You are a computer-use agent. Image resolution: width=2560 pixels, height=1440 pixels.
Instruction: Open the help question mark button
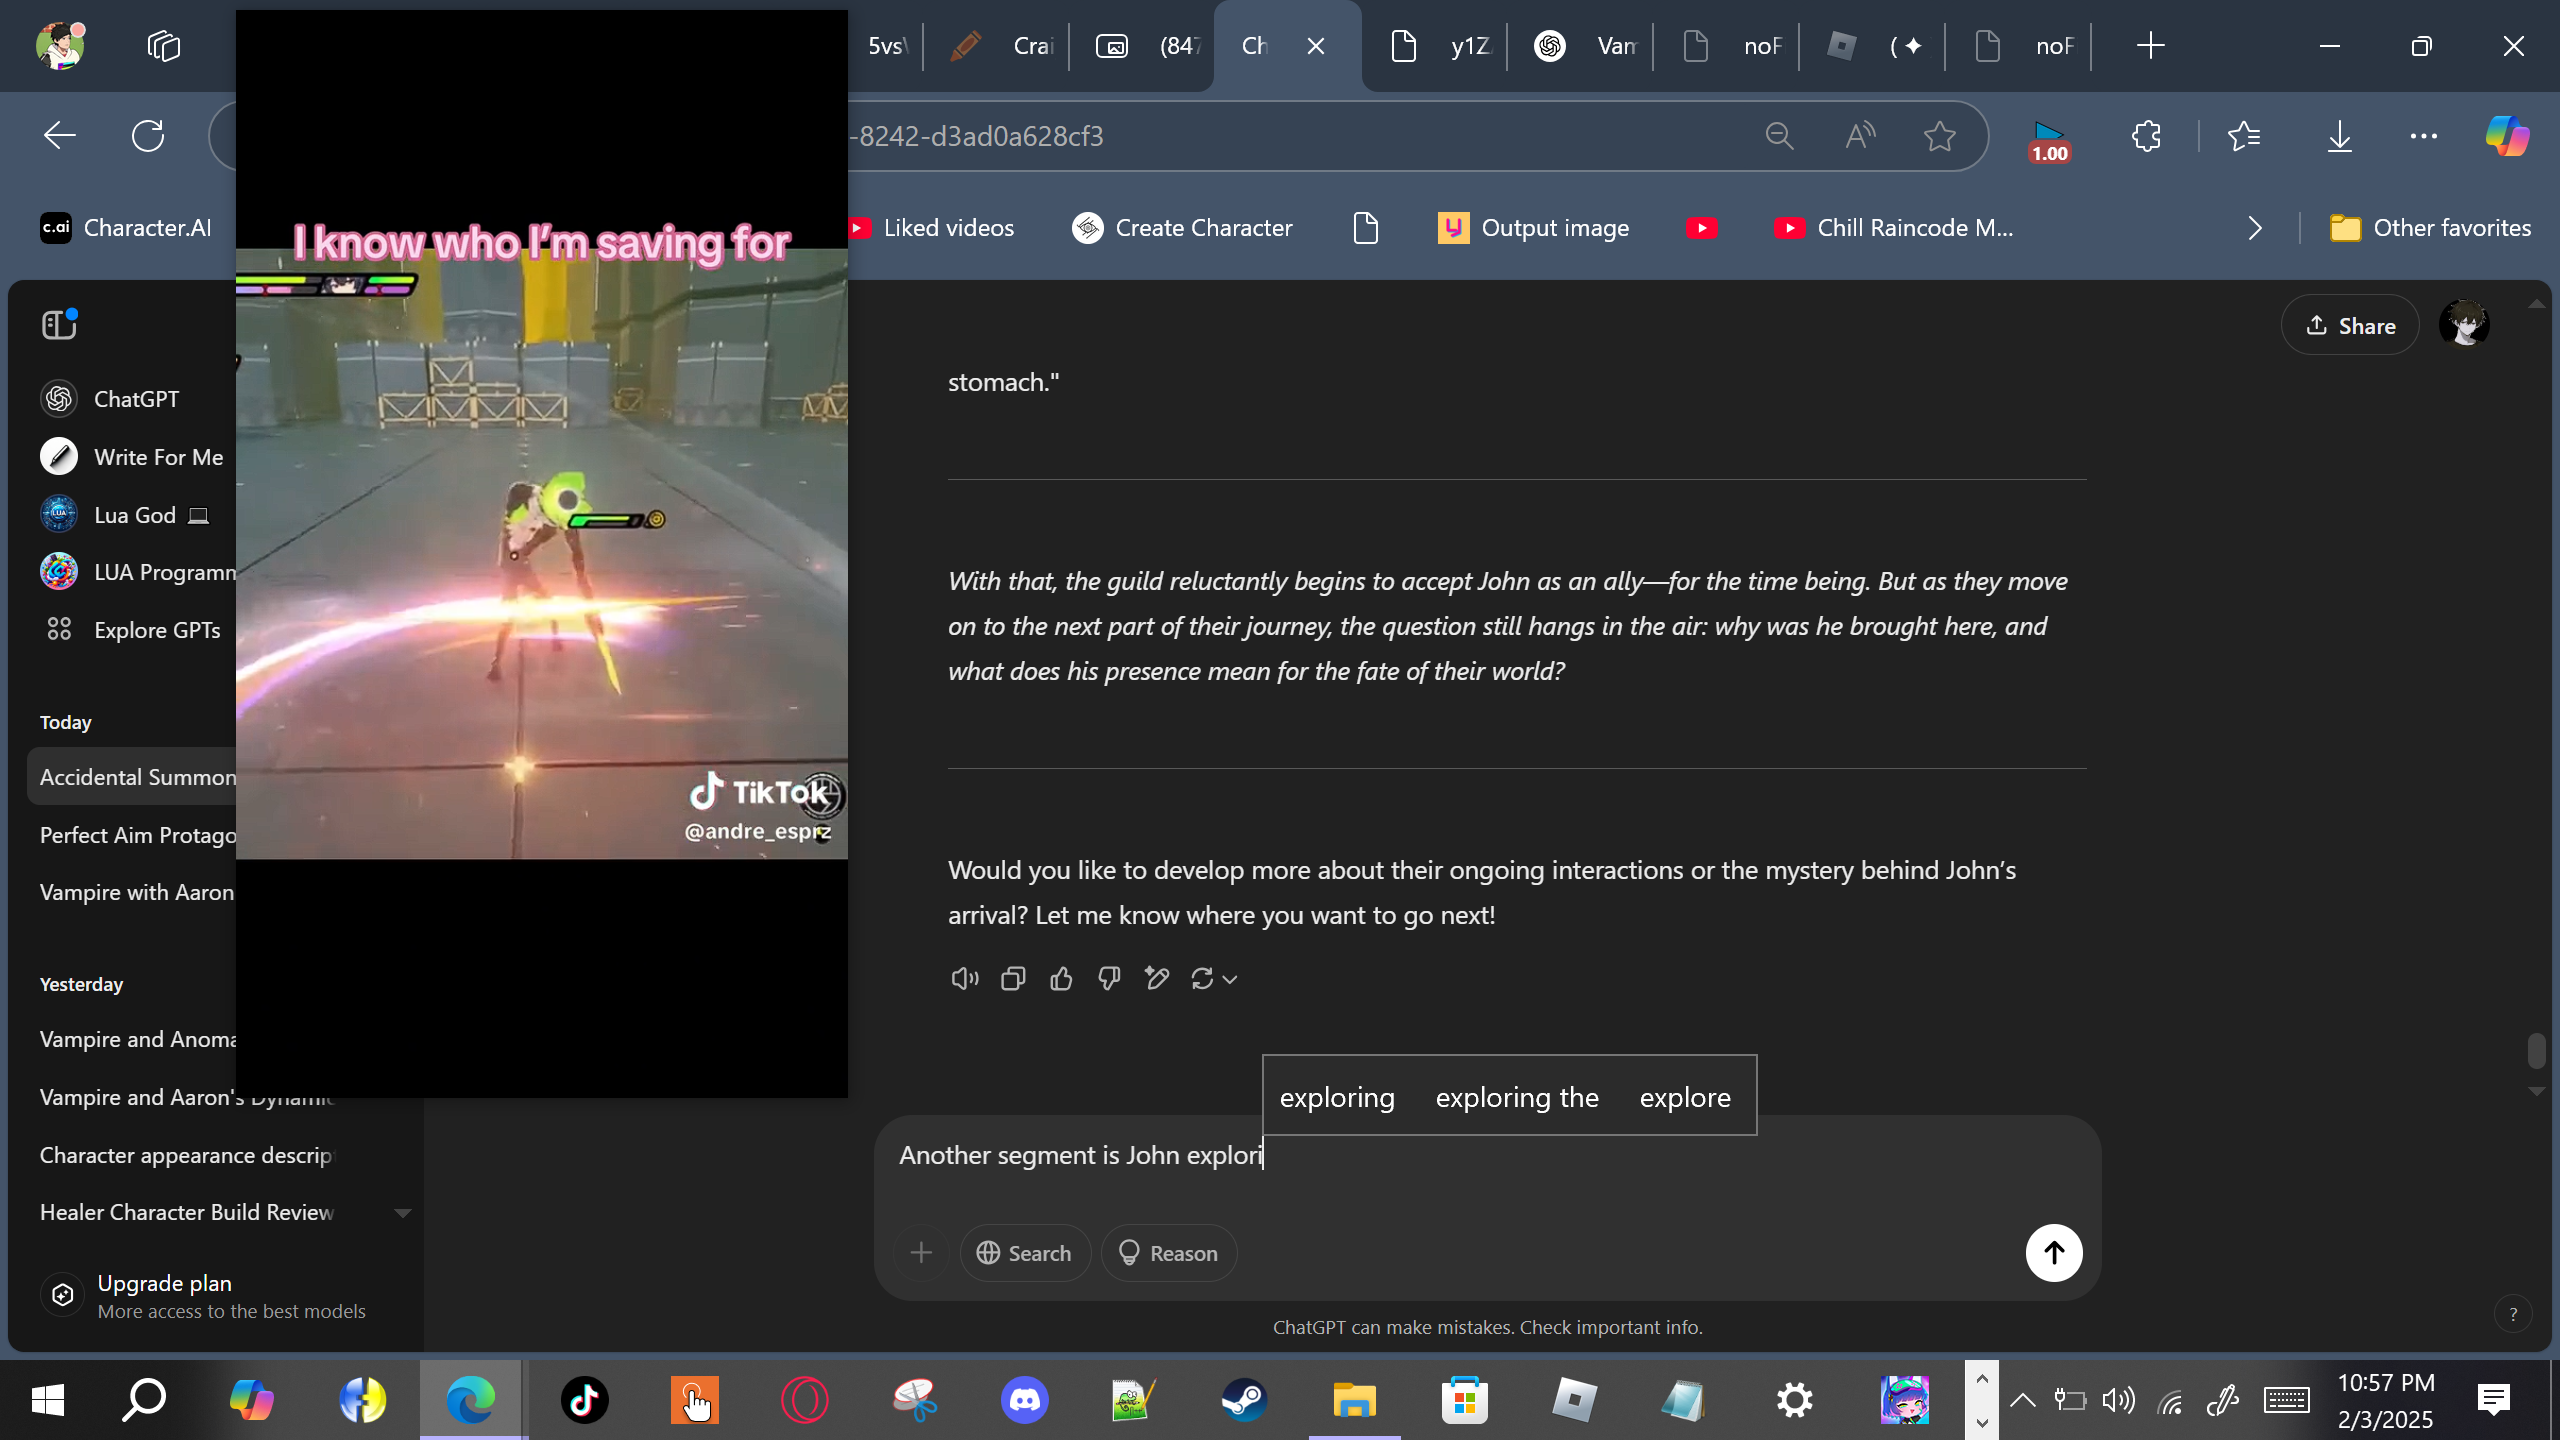[2513, 1314]
